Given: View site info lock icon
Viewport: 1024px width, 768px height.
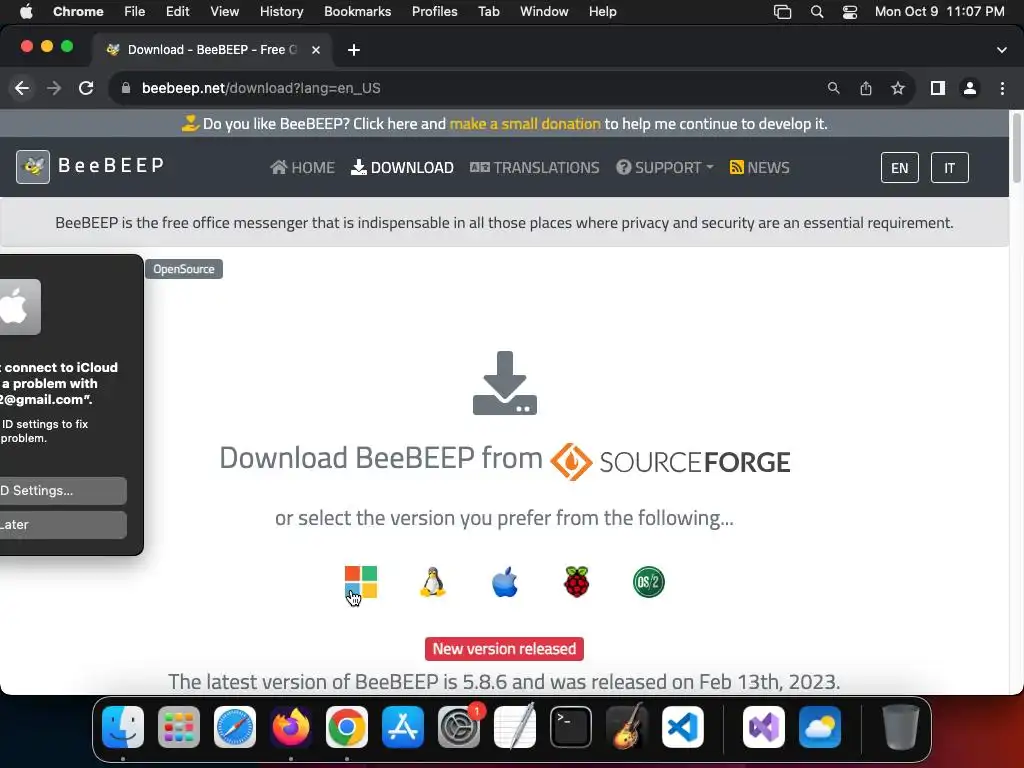Looking at the screenshot, I should click(126, 88).
